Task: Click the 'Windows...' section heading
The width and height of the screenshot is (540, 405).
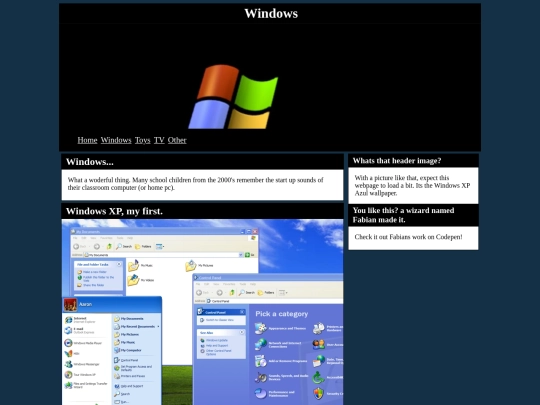Action: 90,162
